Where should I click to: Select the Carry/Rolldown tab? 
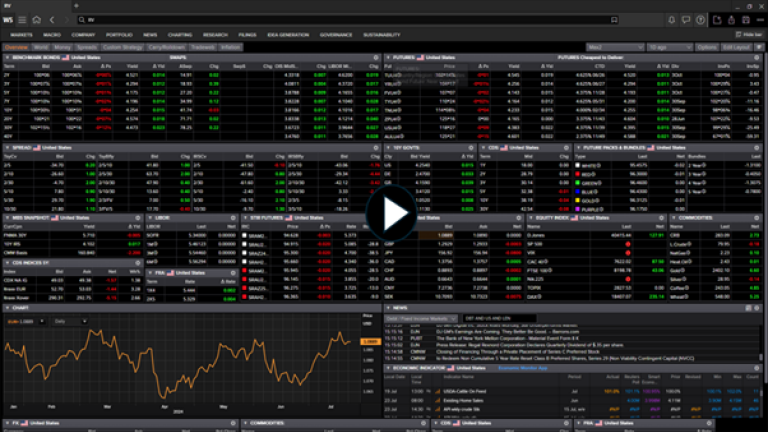tap(166, 46)
